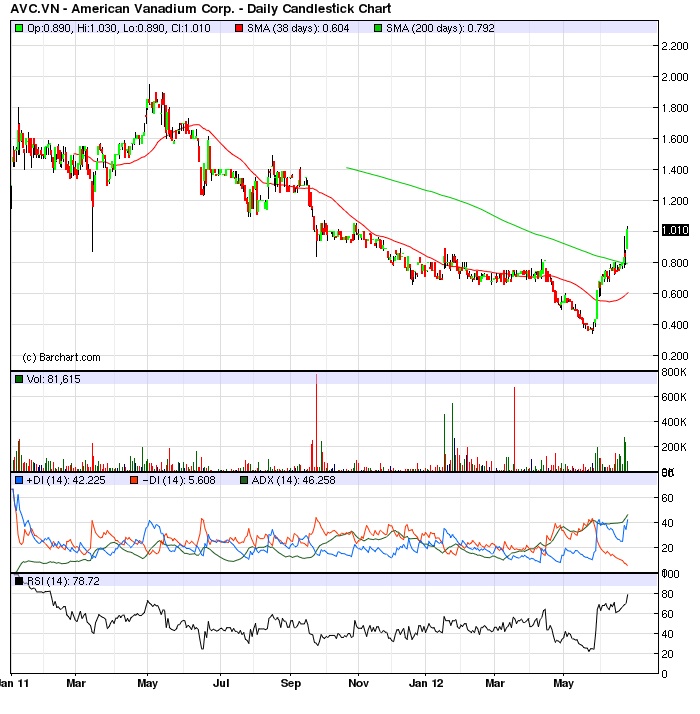This screenshot has height=714, width=700.
Task: Click the green SMA 200 days legend square
Action: pyautogui.click(x=378, y=28)
